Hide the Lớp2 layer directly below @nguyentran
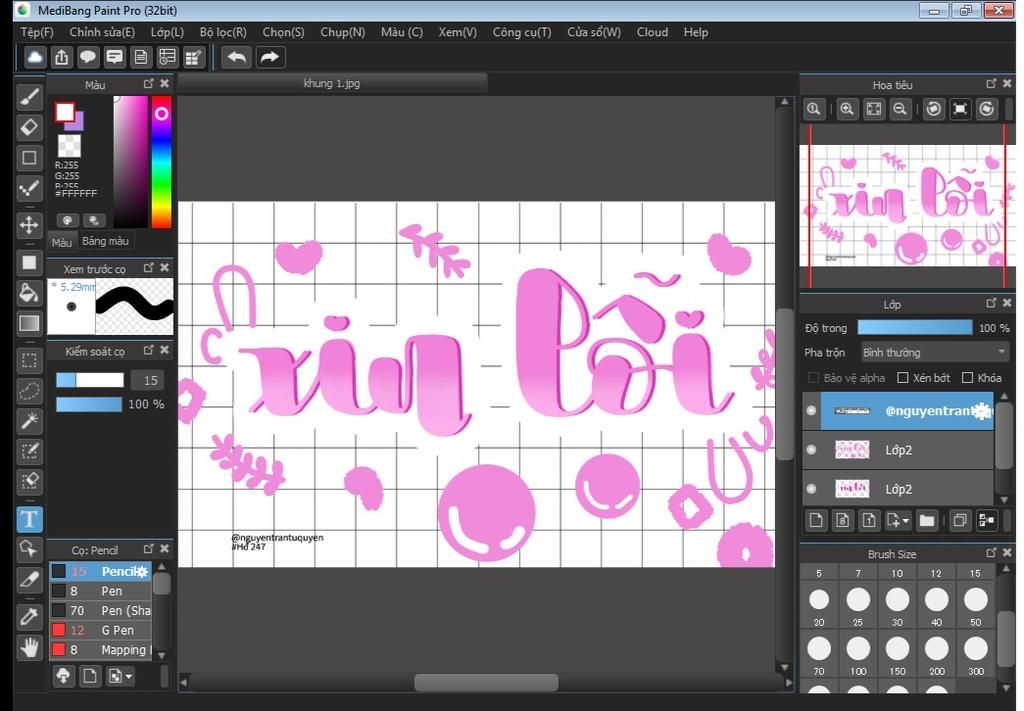This screenshot has height=711, width=1024. pos(811,450)
